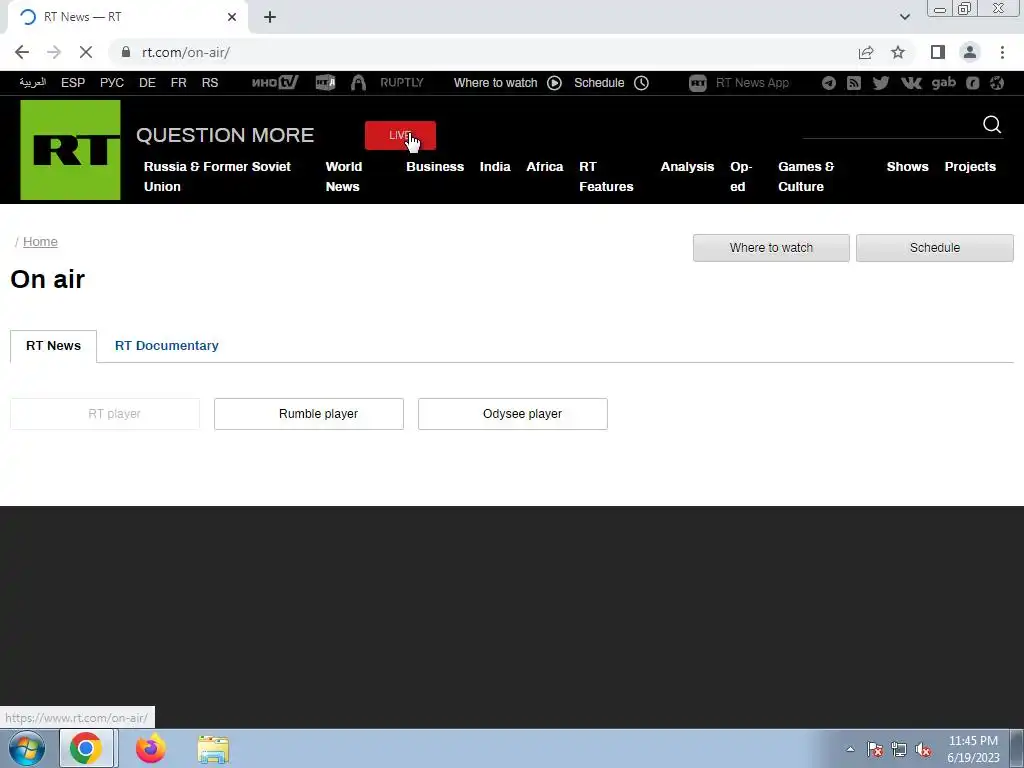Open RT News App link
This screenshot has height=768, width=1024.
click(x=739, y=83)
